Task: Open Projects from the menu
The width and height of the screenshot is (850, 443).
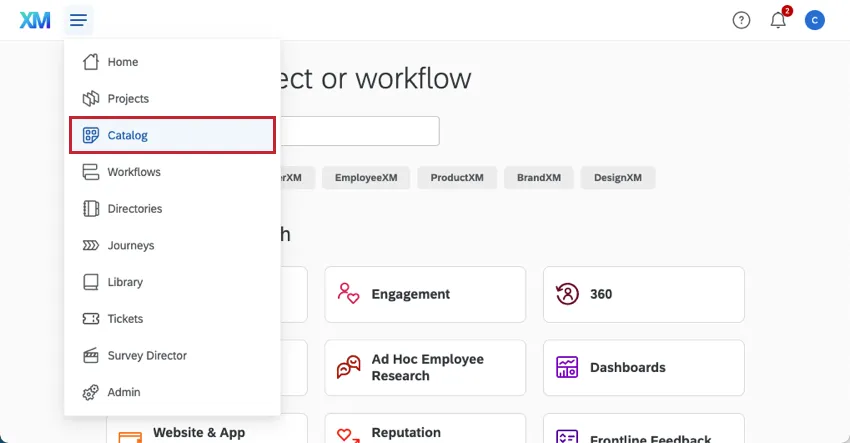Action: 128,99
